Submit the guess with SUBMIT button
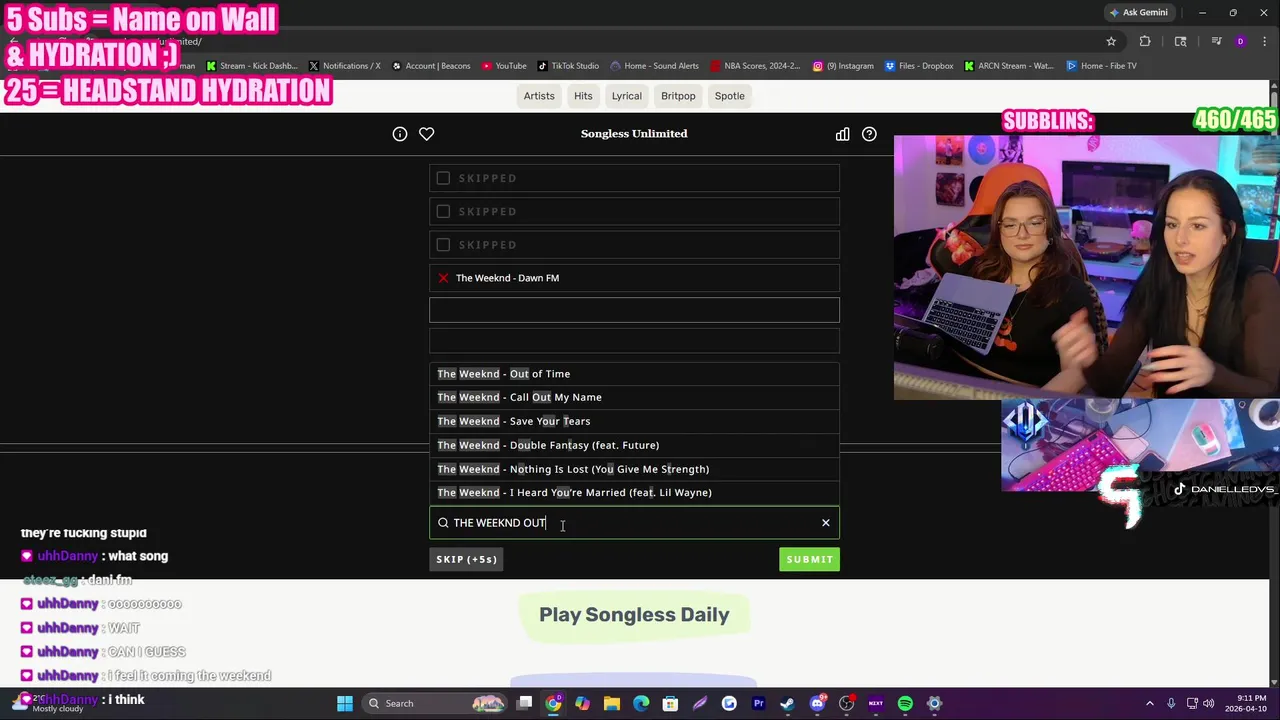Image resolution: width=1280 pixels, height=720 pixels. tap(809, 560)
